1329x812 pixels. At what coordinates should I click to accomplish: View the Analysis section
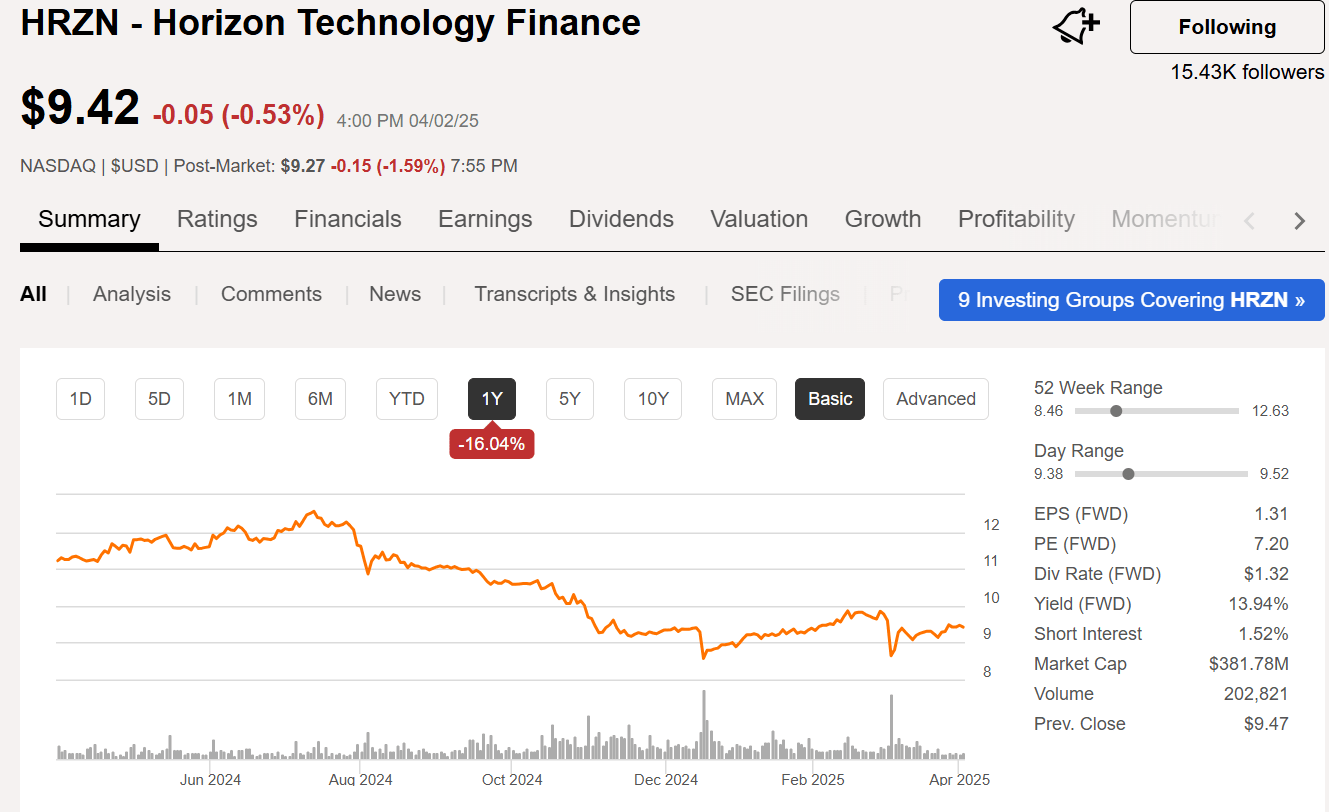click(131, 293)
